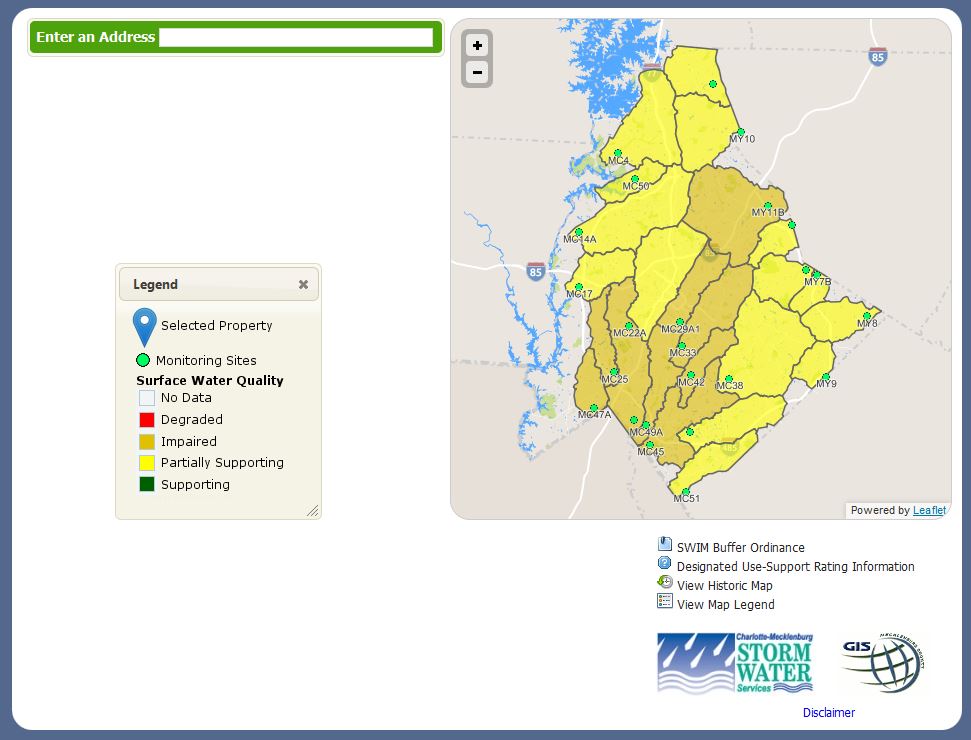This screenshot has height=740, width=971.
Task: Select monitoring site MY9 marker
Action: tap(825, 377)
